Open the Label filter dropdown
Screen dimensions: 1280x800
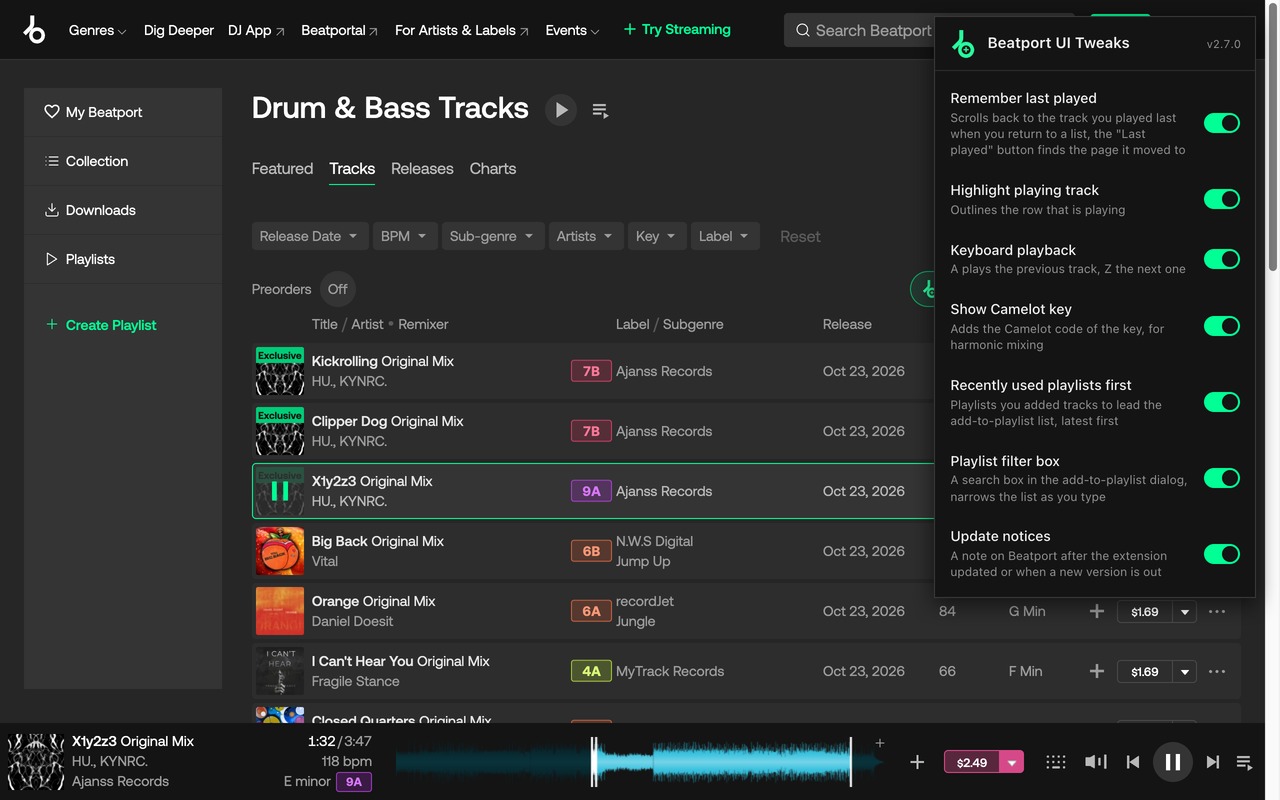tap(725, 236)
